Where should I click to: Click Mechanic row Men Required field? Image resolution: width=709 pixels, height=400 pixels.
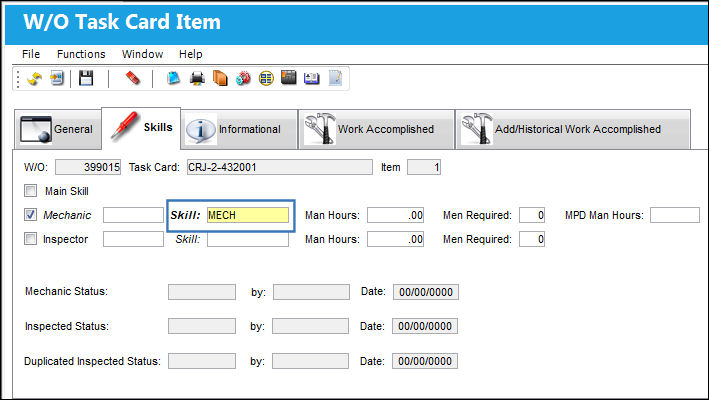pyautogui.click(x=532, y=215)
